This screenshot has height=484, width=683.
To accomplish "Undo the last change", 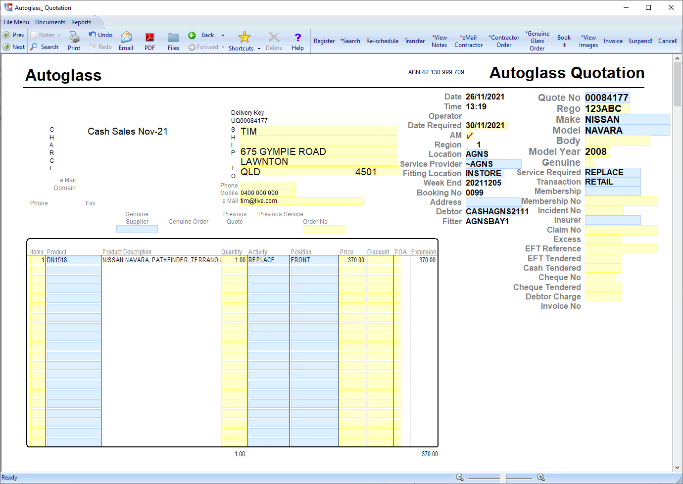I will [100, 35].
